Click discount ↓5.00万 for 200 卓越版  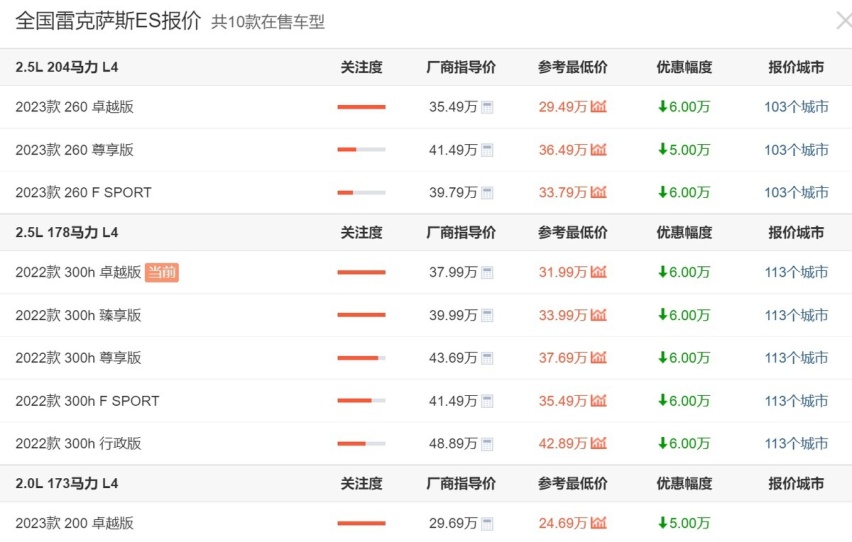pos(684,523)
